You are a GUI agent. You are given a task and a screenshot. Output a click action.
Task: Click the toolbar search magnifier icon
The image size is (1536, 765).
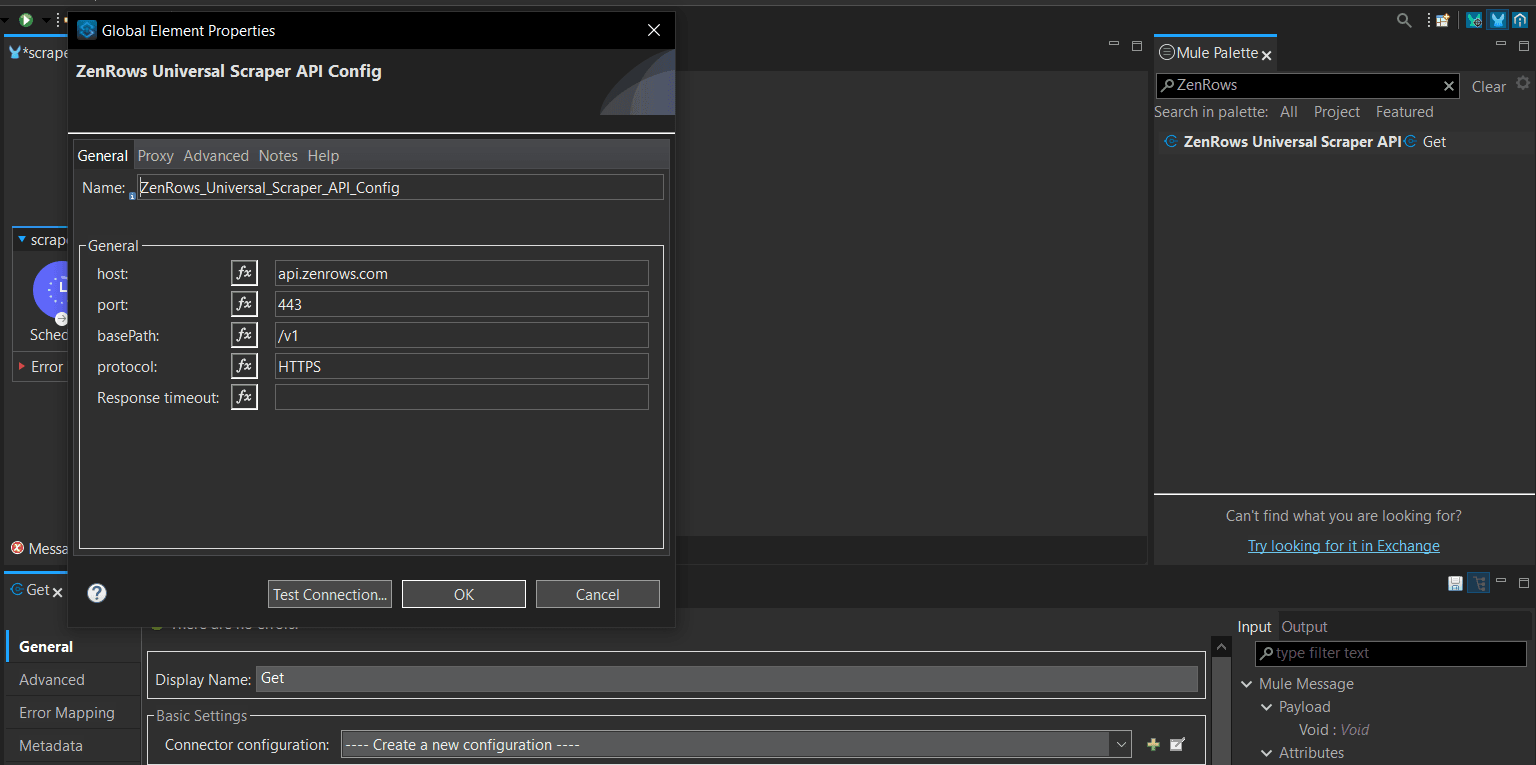point(1404,20)
